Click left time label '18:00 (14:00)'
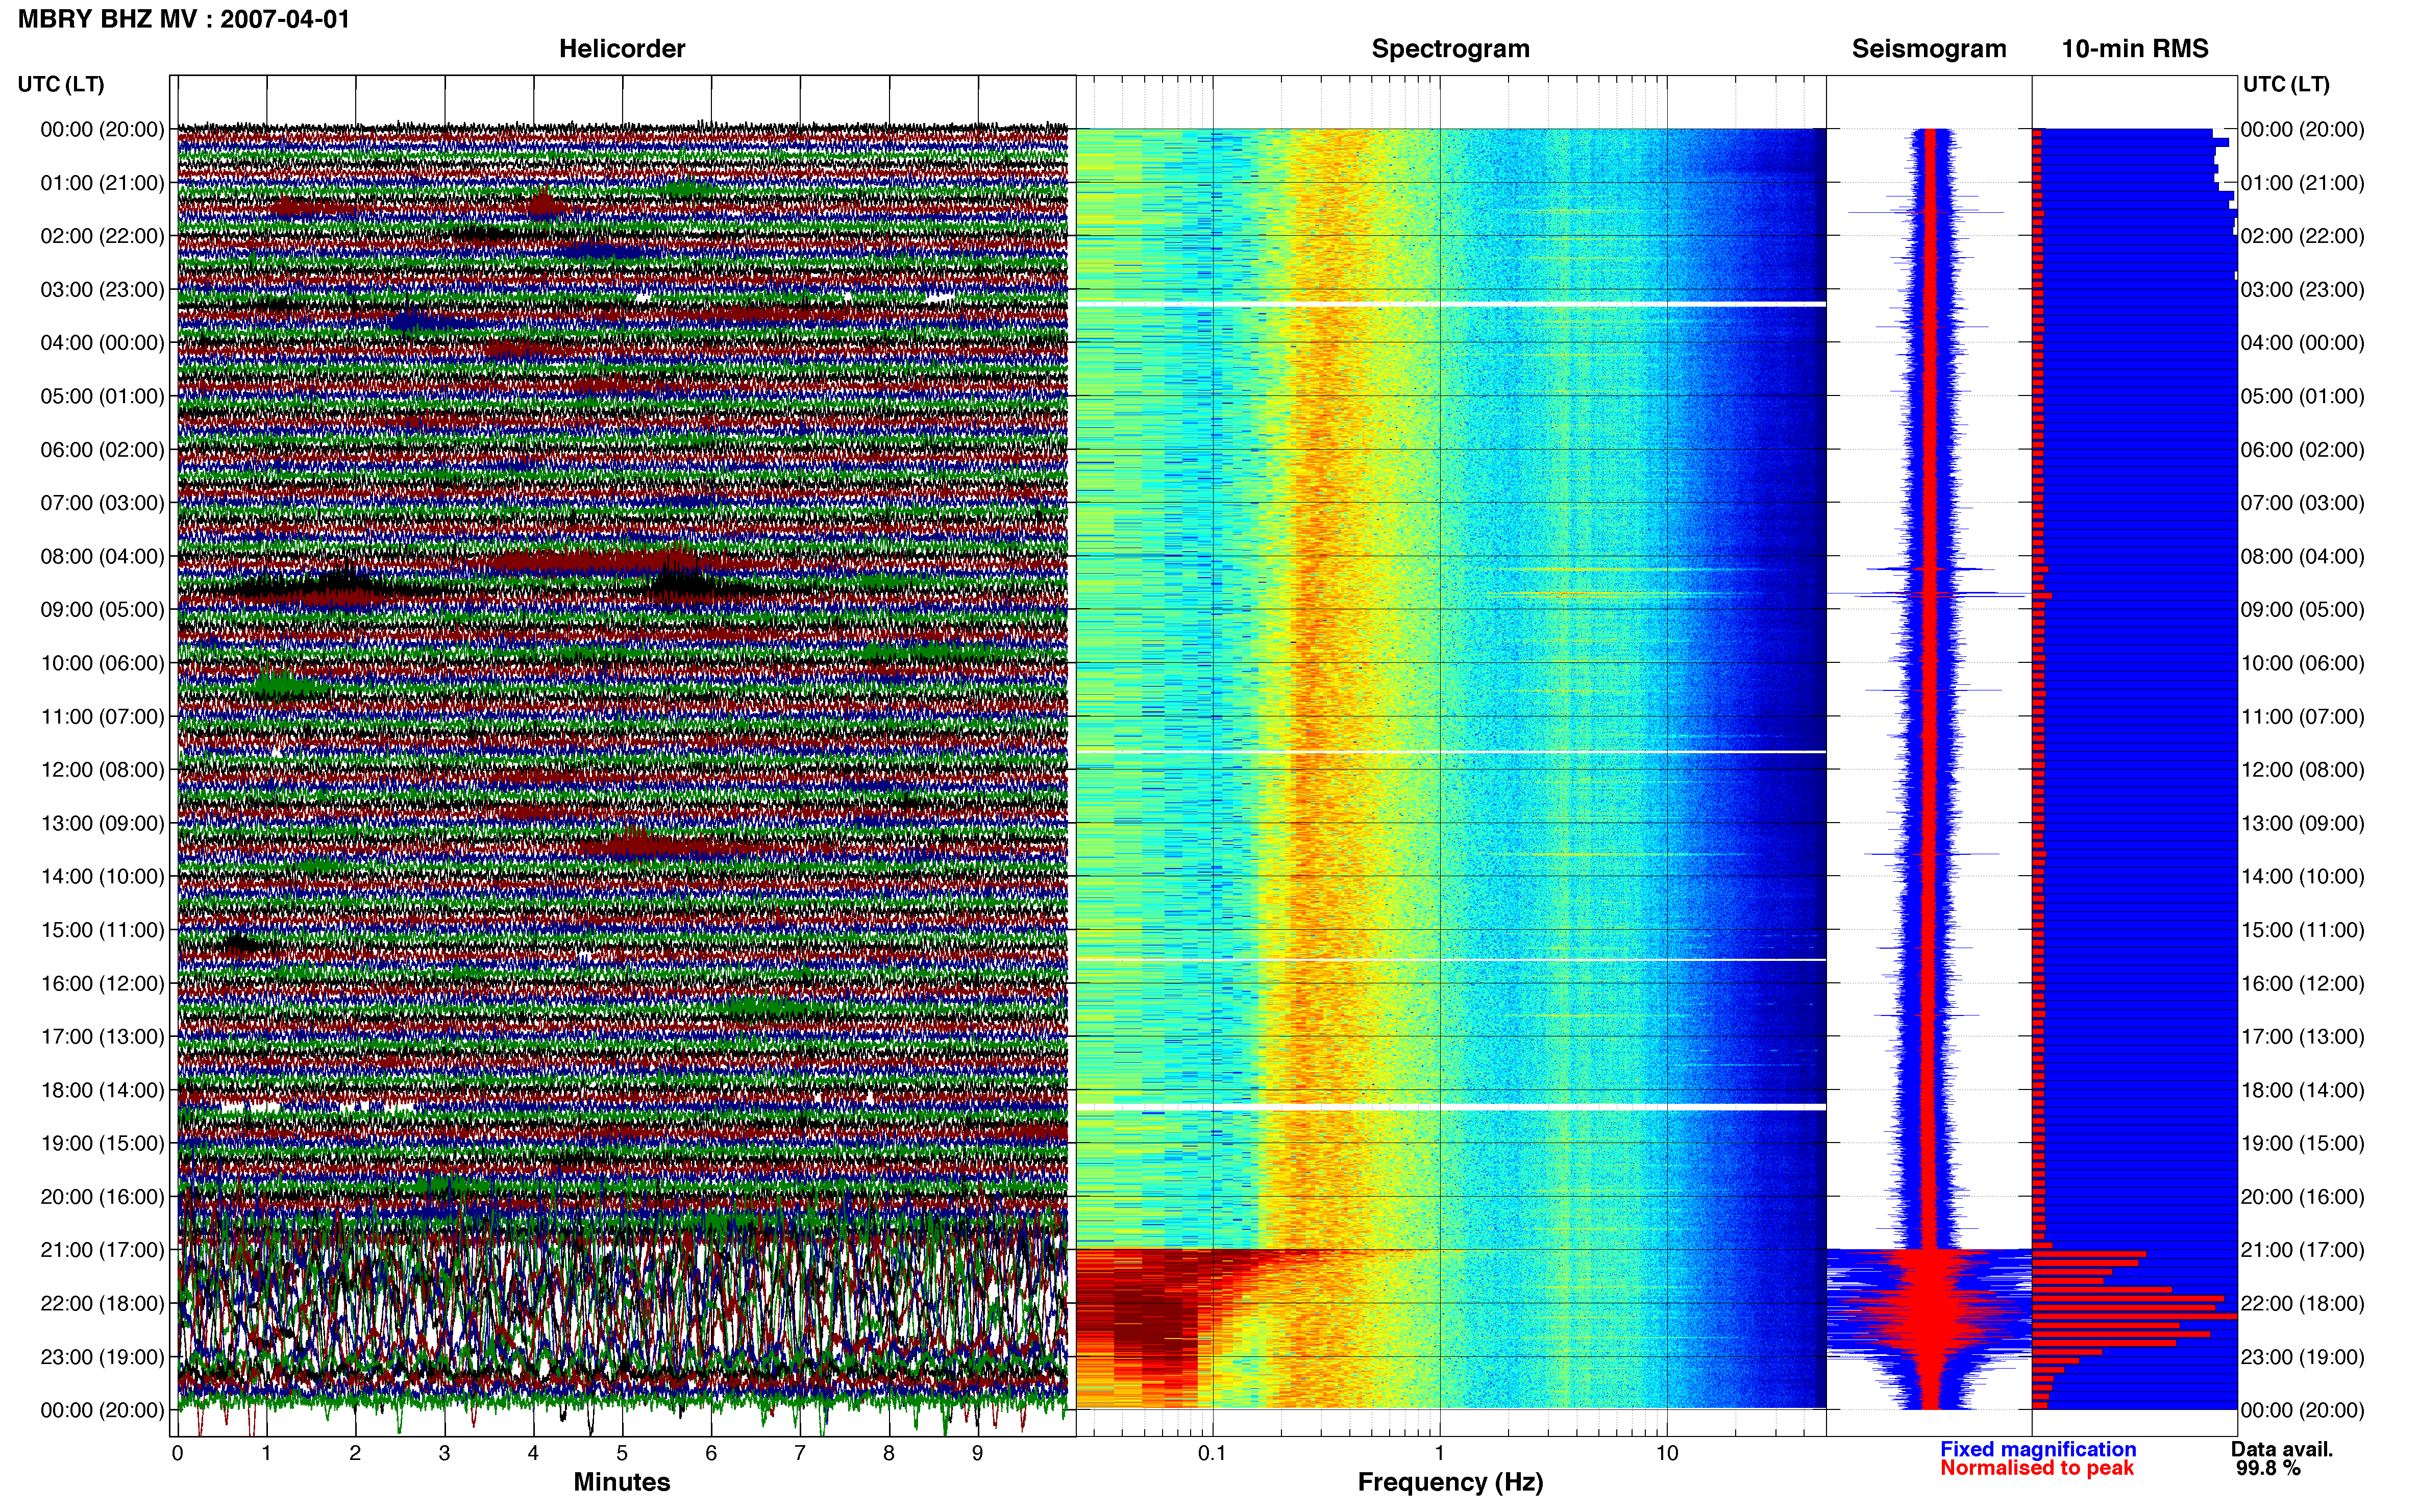The image size is (2419, 1512). pos(102,1090)
